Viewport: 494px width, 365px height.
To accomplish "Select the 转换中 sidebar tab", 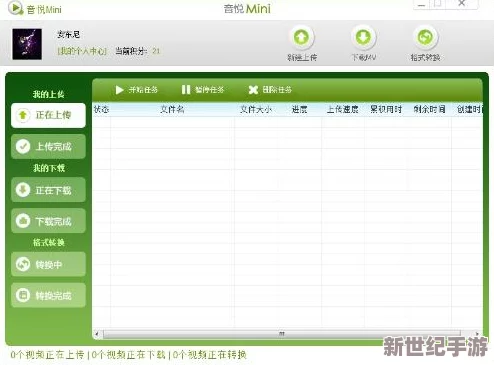I will [x=48, y=264].
